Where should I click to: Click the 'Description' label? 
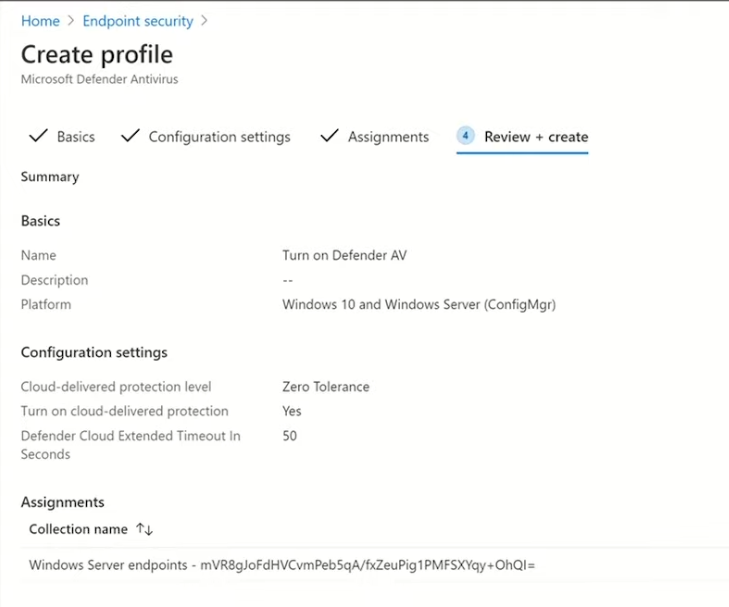(x=54, y=280)
